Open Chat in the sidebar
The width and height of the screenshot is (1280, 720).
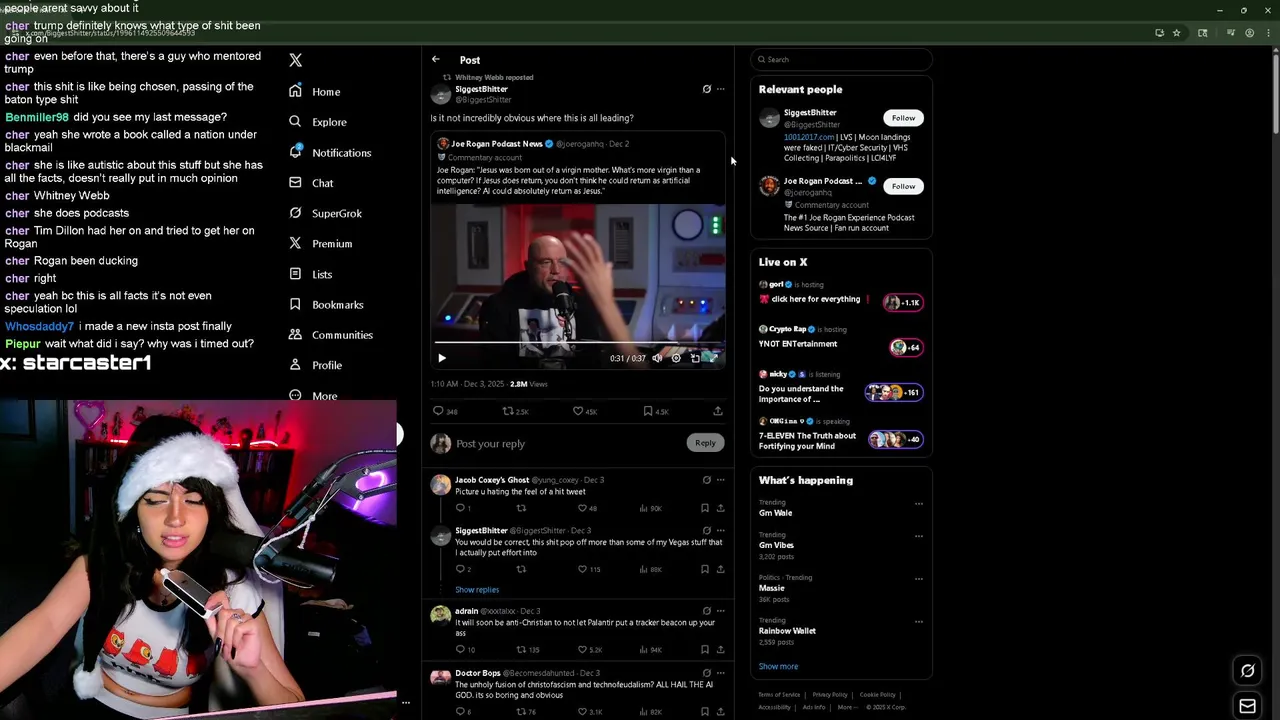(x=311, y=183)
